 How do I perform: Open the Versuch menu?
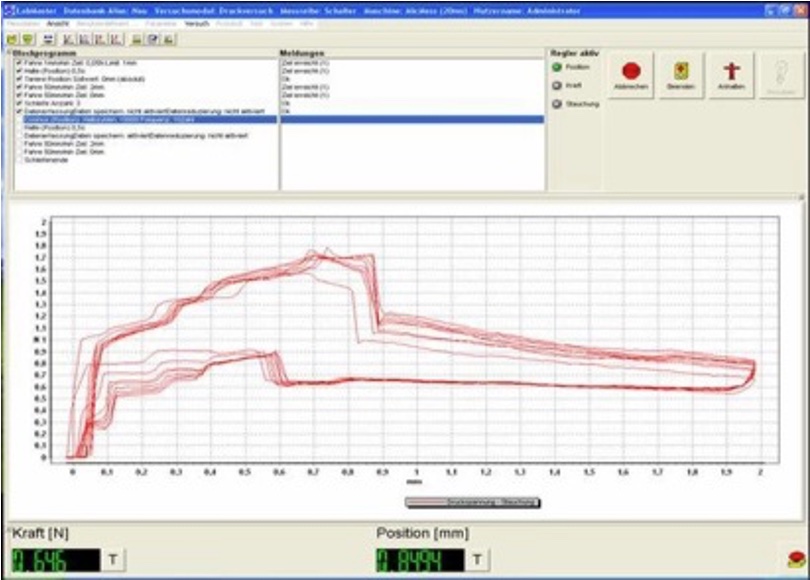click(197, 24)
